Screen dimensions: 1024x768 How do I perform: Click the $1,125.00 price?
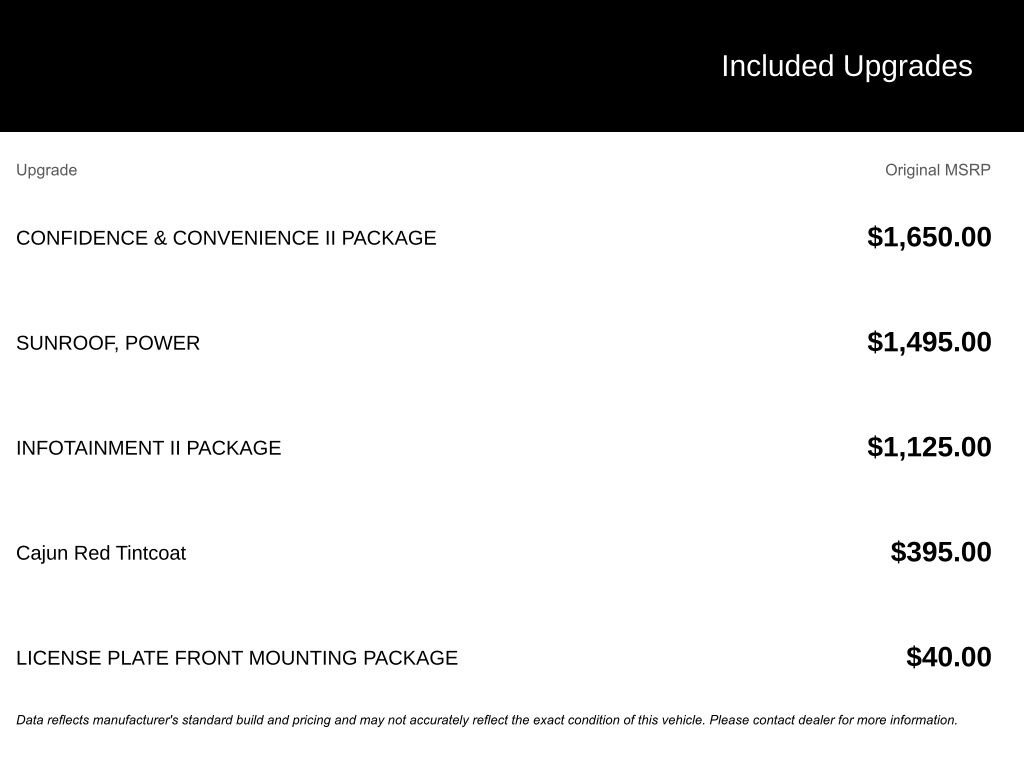[929, 447]
